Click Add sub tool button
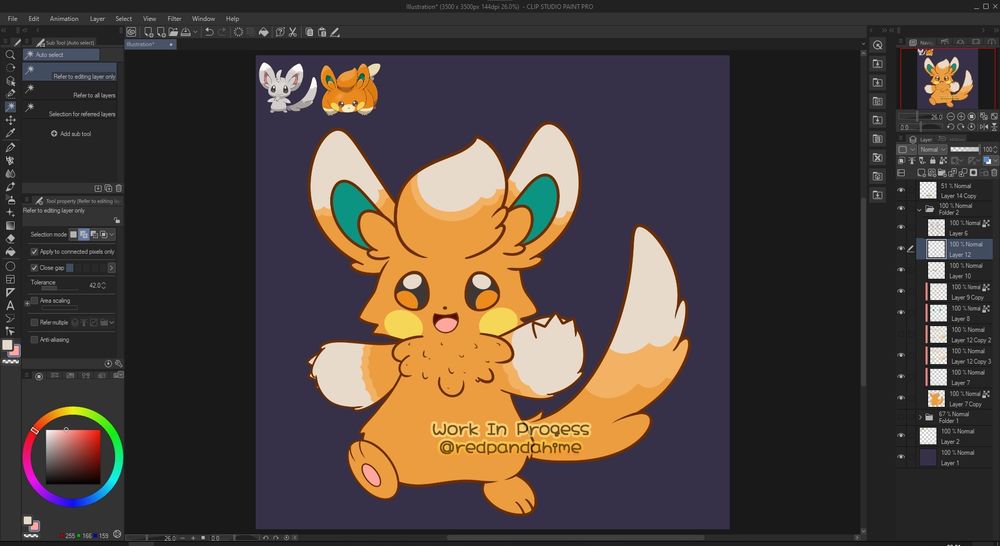 point(71,134)
